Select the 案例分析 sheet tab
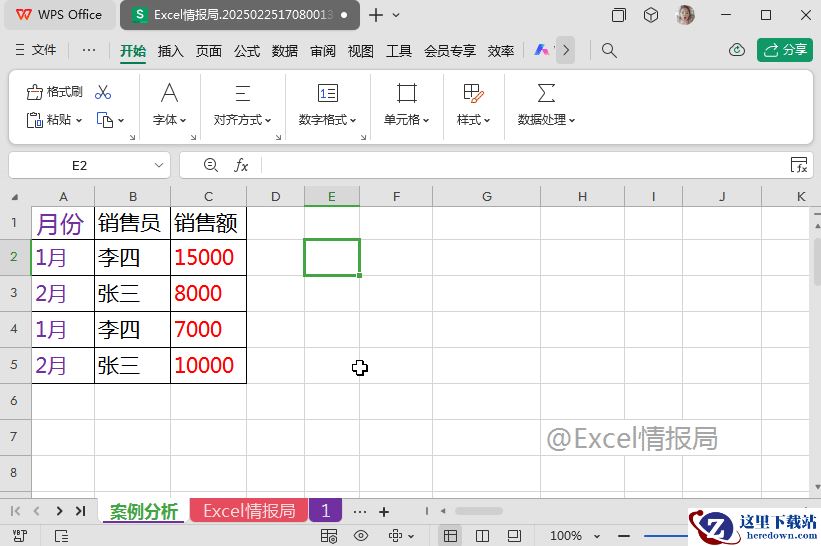 (x=143, y=511)
